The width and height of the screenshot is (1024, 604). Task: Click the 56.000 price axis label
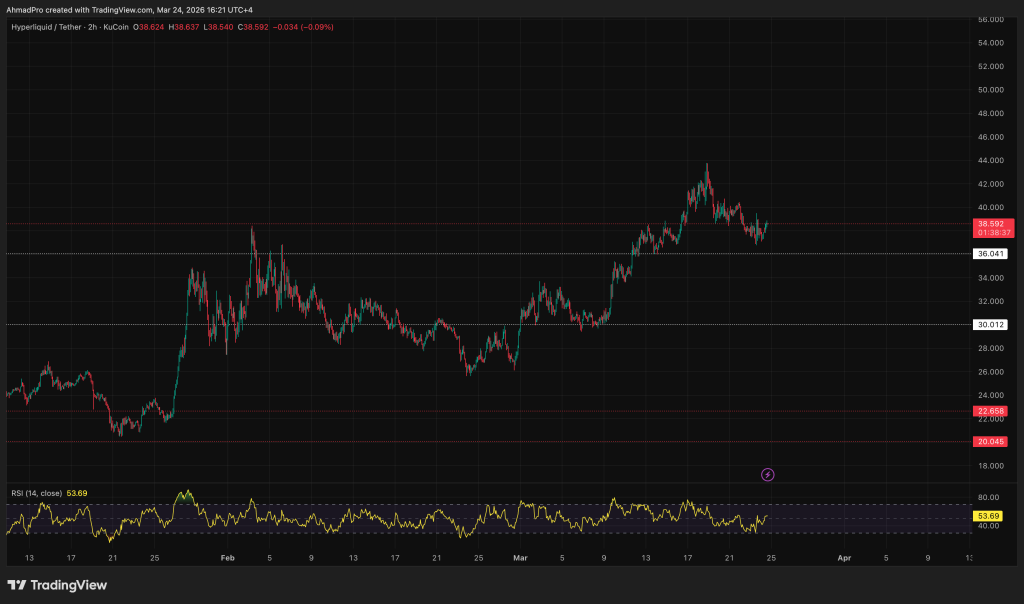990,19
